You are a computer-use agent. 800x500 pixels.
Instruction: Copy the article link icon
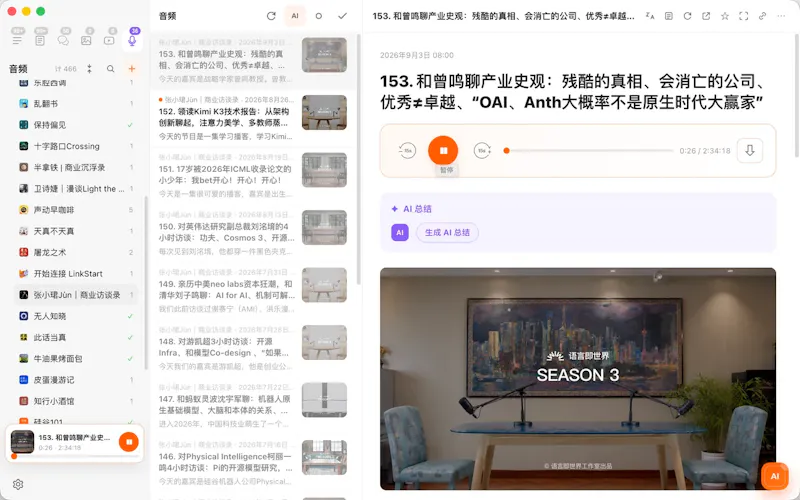(762, 16)
